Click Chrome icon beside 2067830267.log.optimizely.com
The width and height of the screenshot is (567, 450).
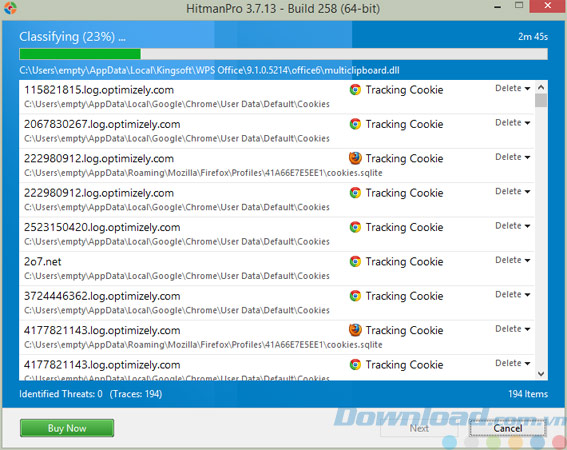(355, 124)
